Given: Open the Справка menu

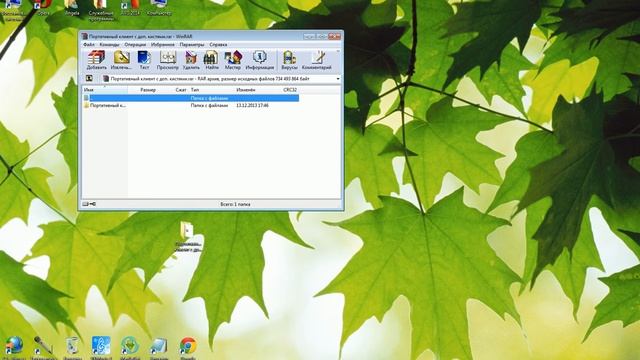Looking at the screenshot, I should (x=218, y=44).
